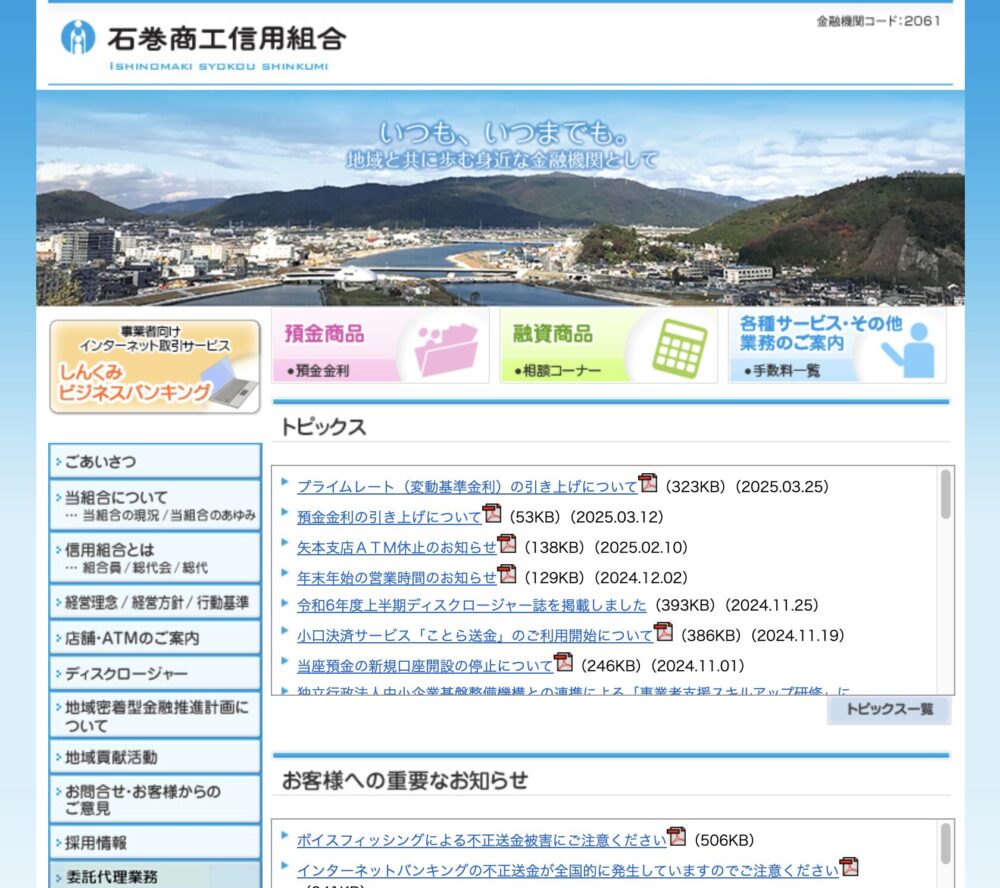
Task: Open PDF icon beside 矢本支店ATM休止のお知らせ
Action: coord(507,544)
